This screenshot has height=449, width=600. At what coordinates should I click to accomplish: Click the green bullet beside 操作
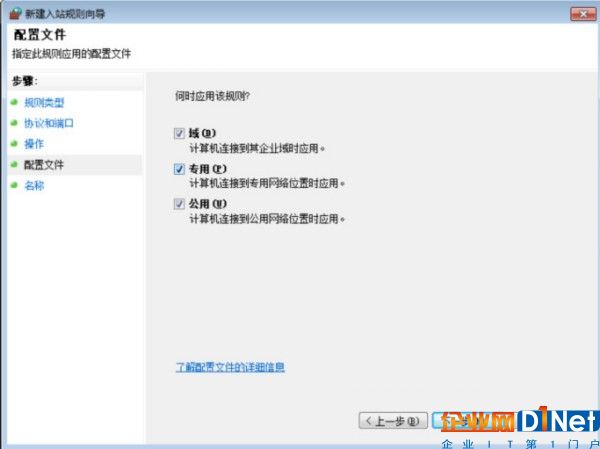click(x=15, y=144)
